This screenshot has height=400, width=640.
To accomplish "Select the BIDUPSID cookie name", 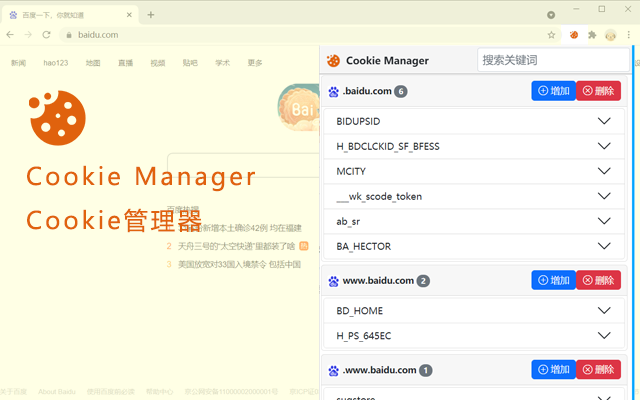I will pos(358,122).
